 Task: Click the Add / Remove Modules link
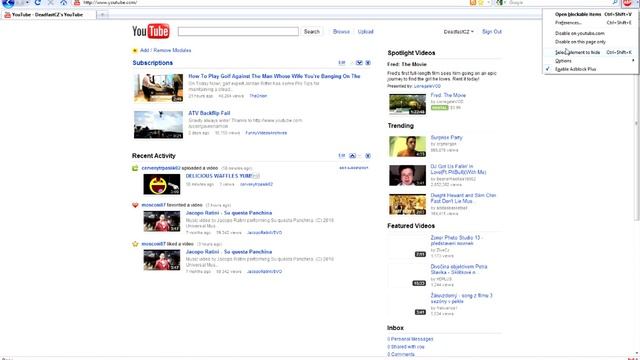tap(165, 51)
